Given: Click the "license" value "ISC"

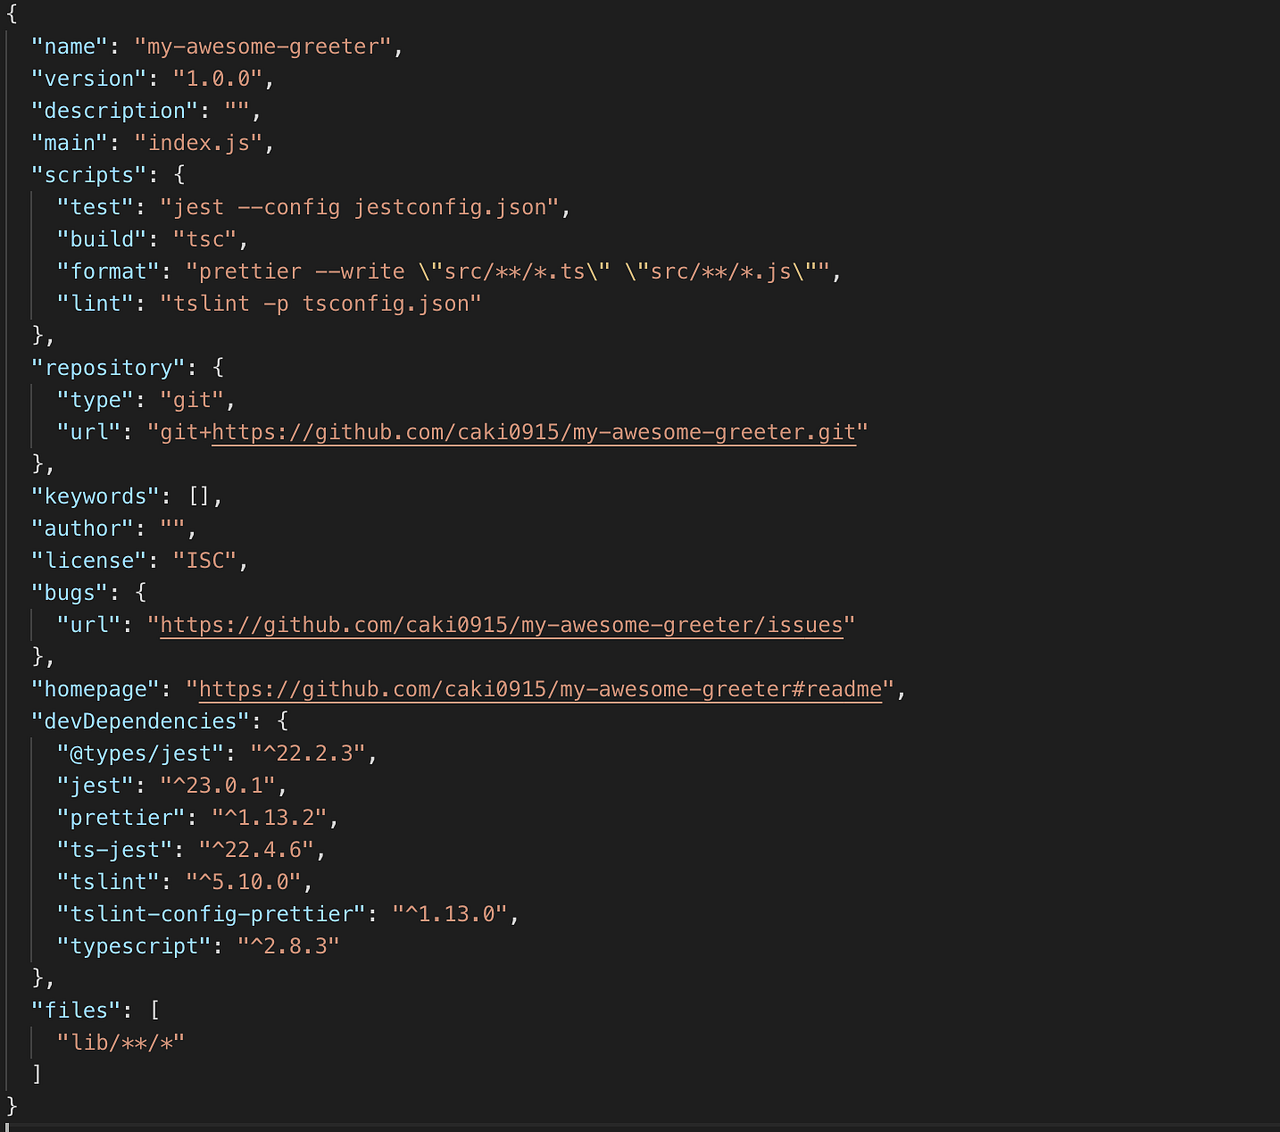Looking at the screenshot, I should pyautogui.click(x=206, y=560).
